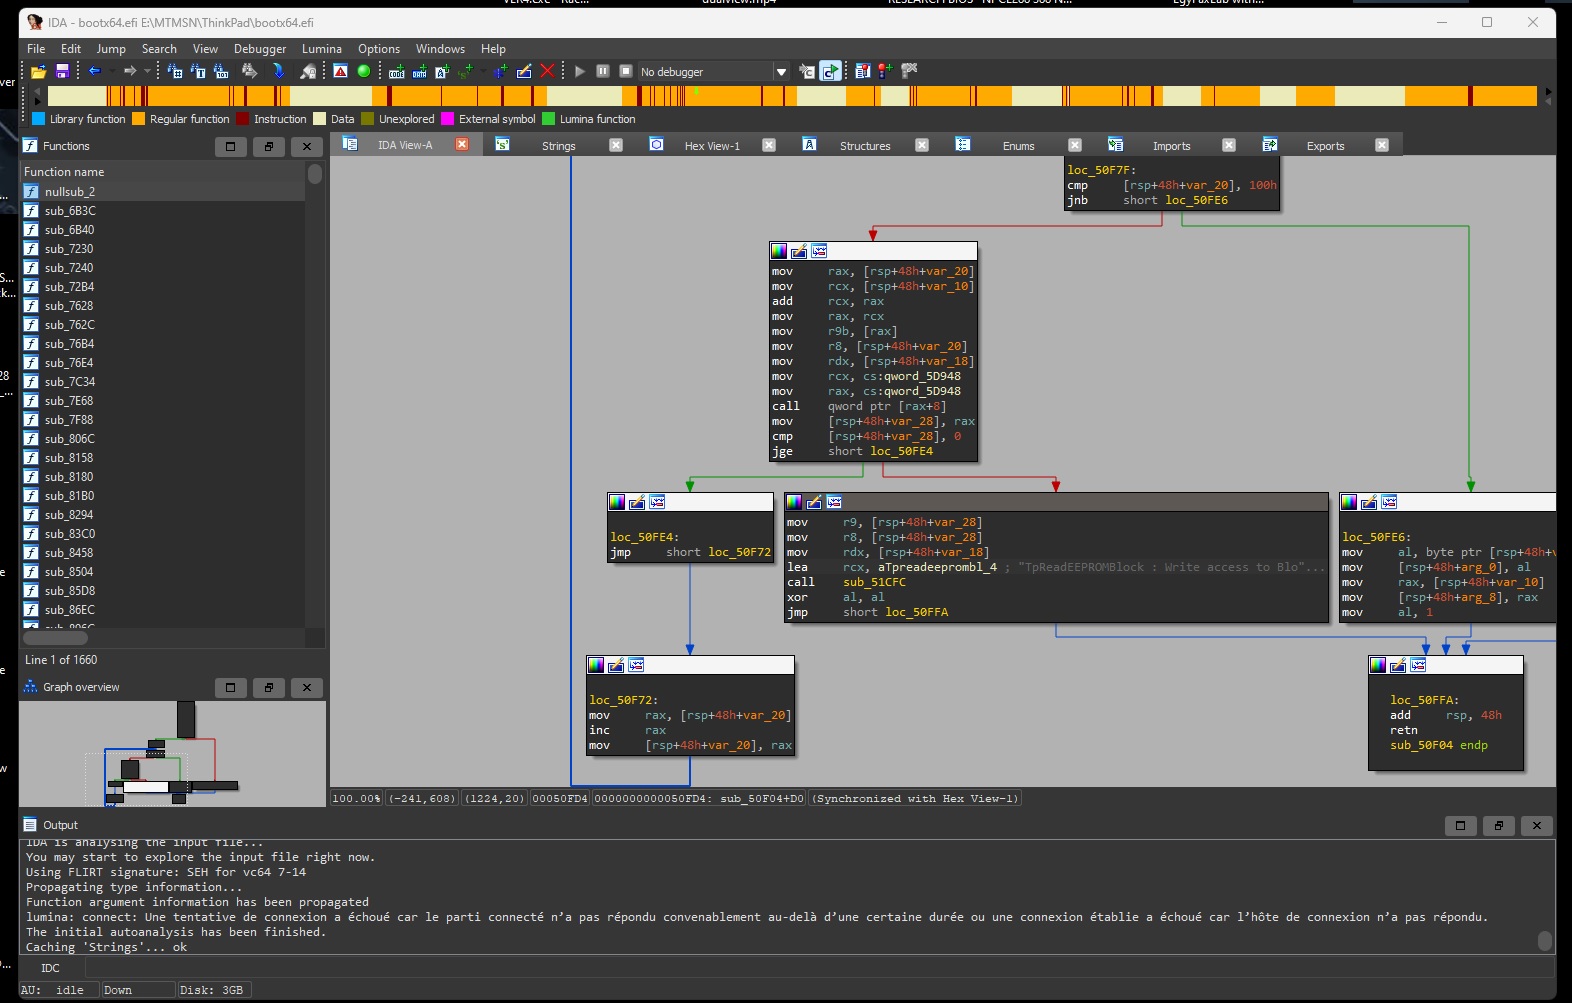Click the red X delete icon in toolbar

[x=547, y=71]
